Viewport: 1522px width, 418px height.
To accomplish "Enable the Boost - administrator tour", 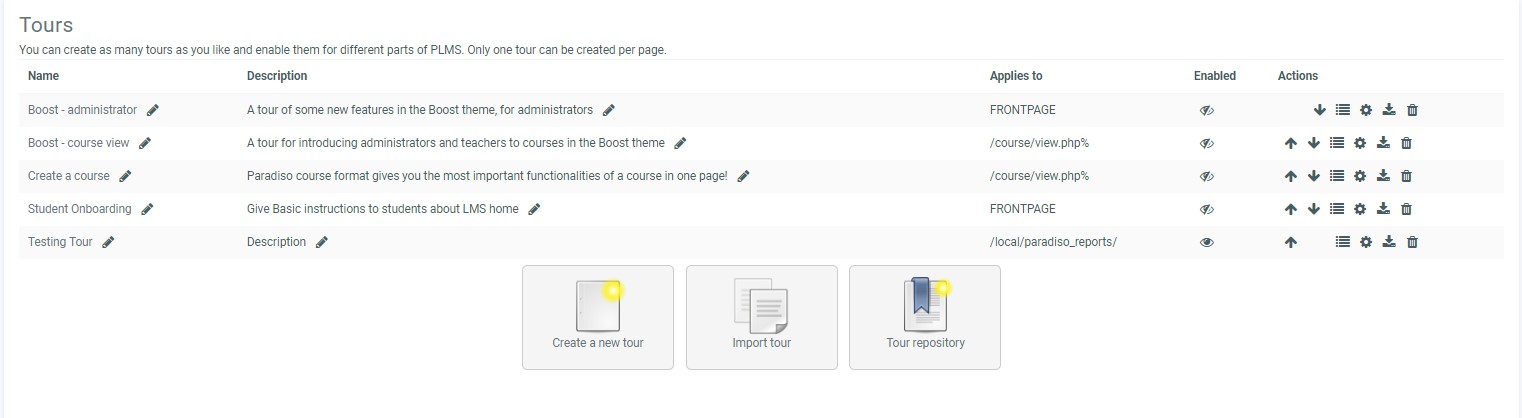I will pyautogui.click(x=1206, y=110).
